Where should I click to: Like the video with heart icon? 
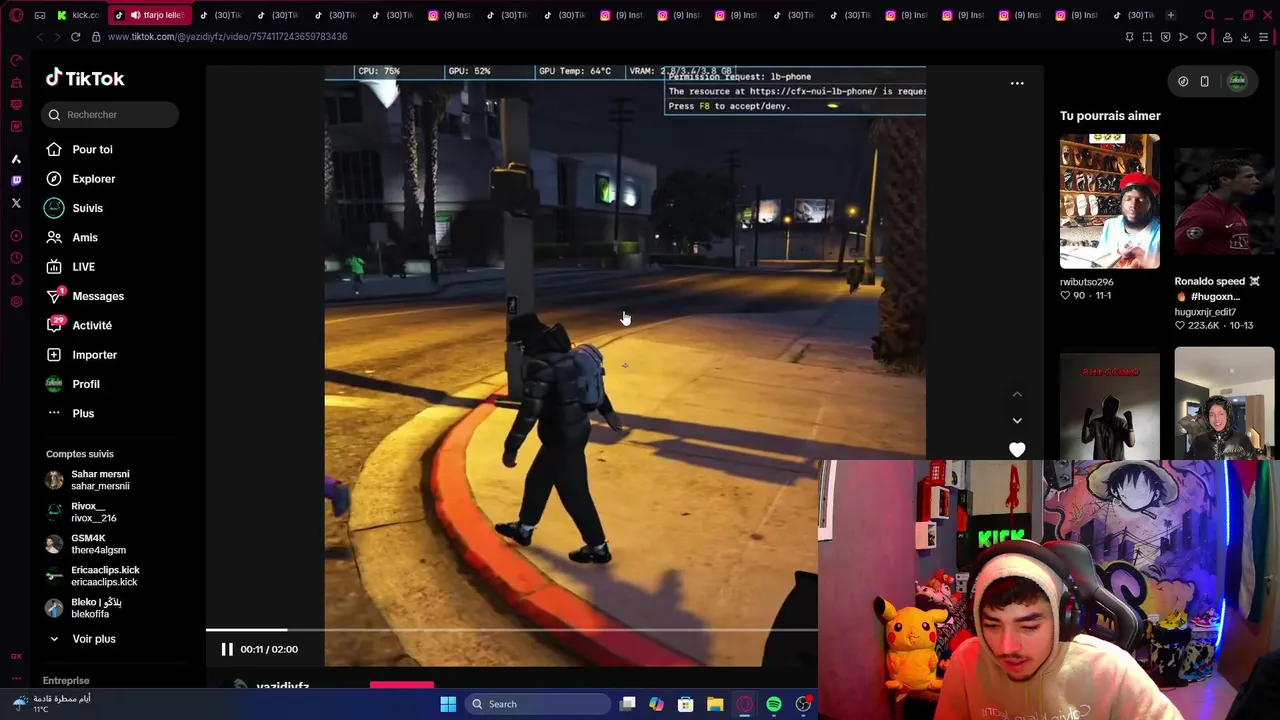click(1017, 451)
